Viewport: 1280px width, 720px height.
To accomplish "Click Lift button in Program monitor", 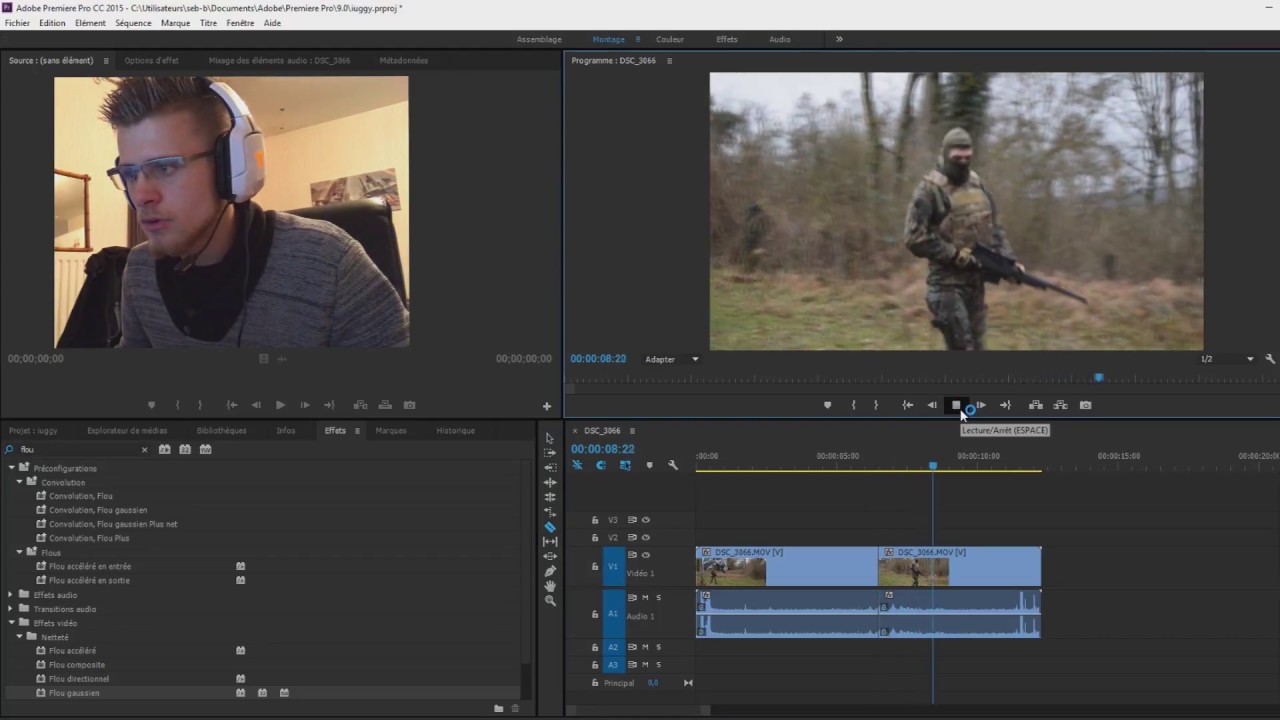I will 1036,405.
